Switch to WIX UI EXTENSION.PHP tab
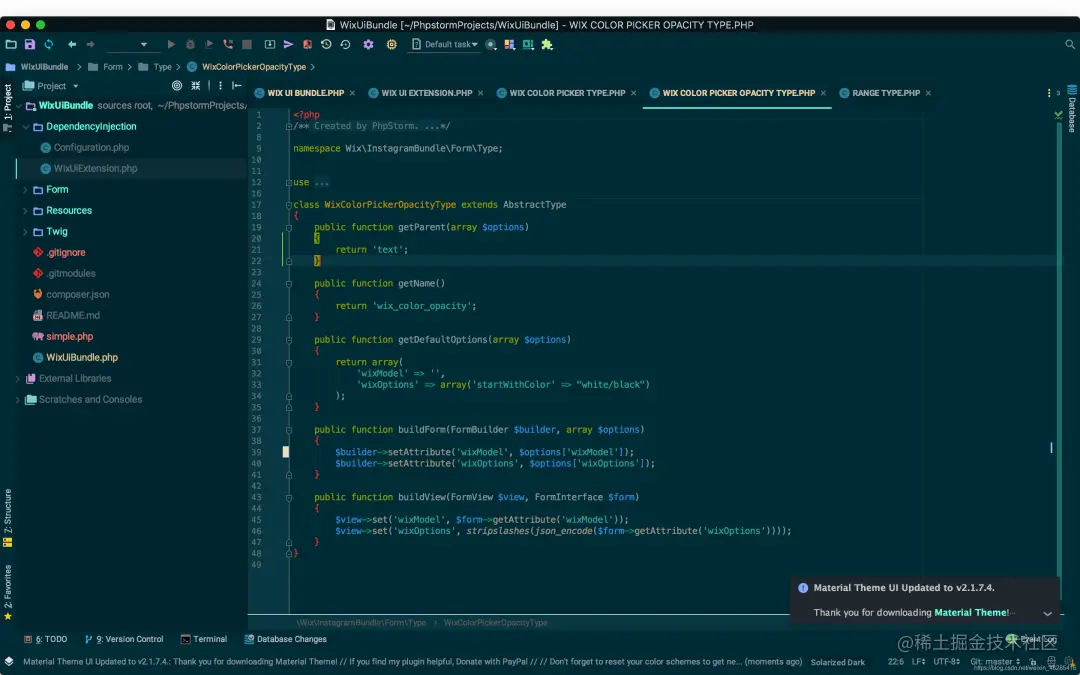This screenshot has width=1080, height=675. [x=426, y=93]
